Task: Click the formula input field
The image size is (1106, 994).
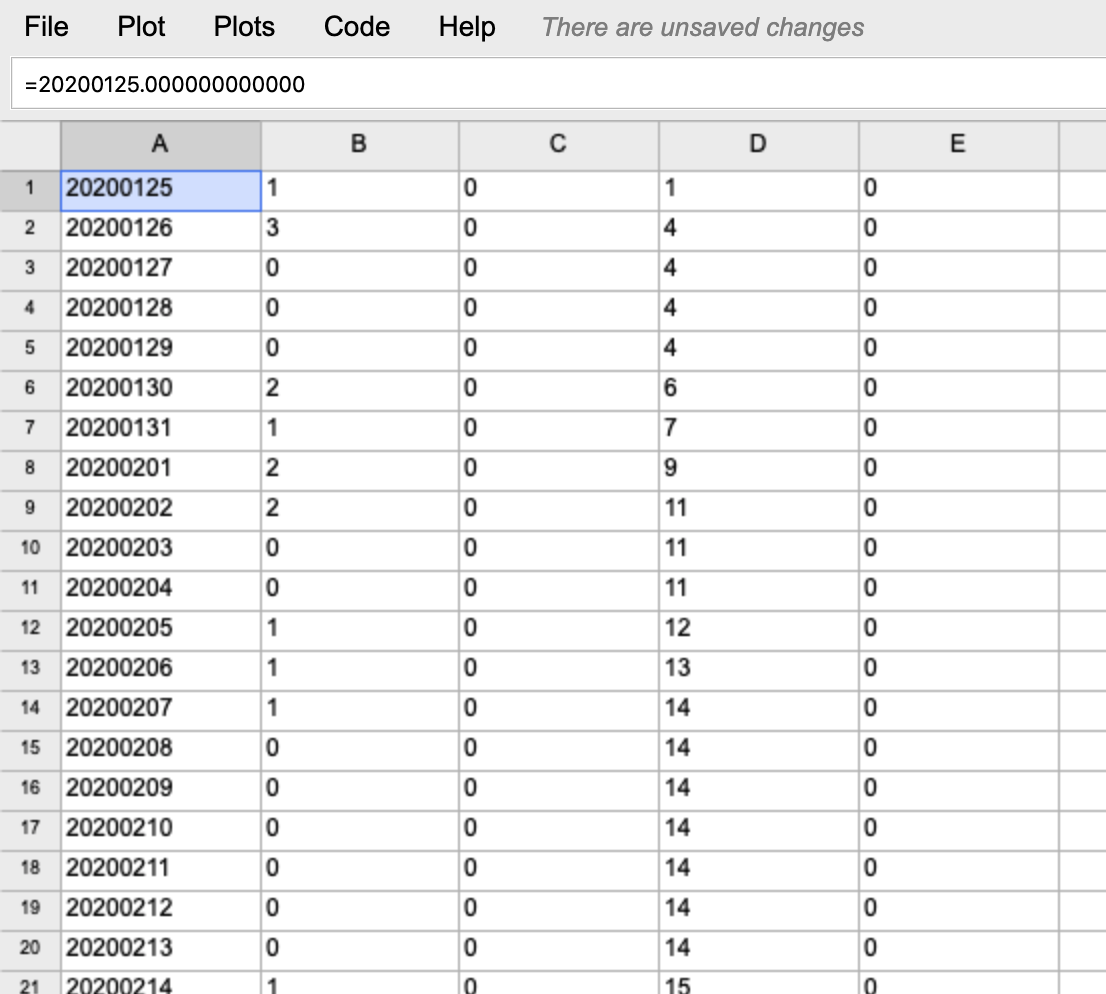Action: [x=559, y=84]
